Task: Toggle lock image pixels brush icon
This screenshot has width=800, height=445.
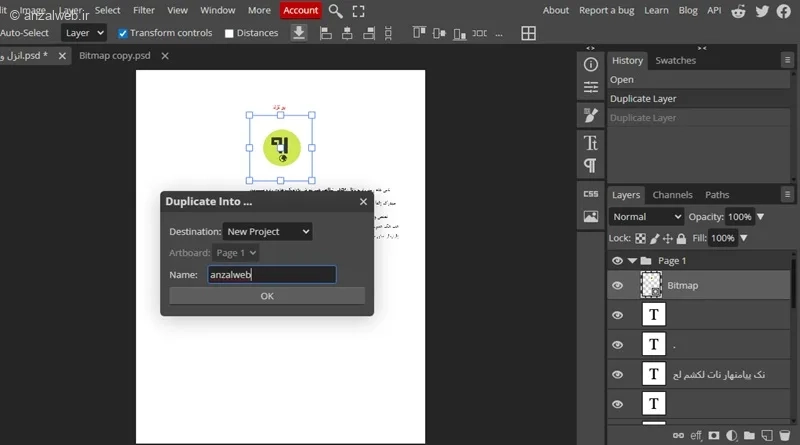Action: click(x=655, y=238)
